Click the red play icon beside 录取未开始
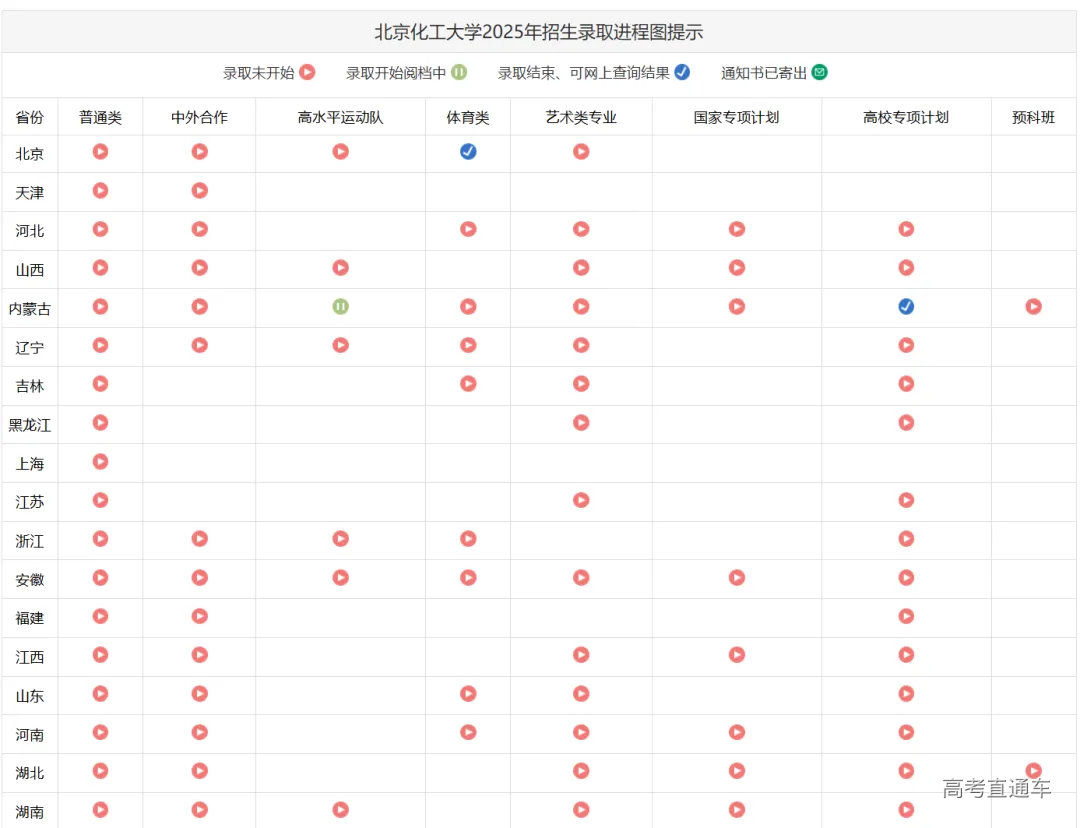This screenshot has height=828, width=1080. click(x=308, y=72)
